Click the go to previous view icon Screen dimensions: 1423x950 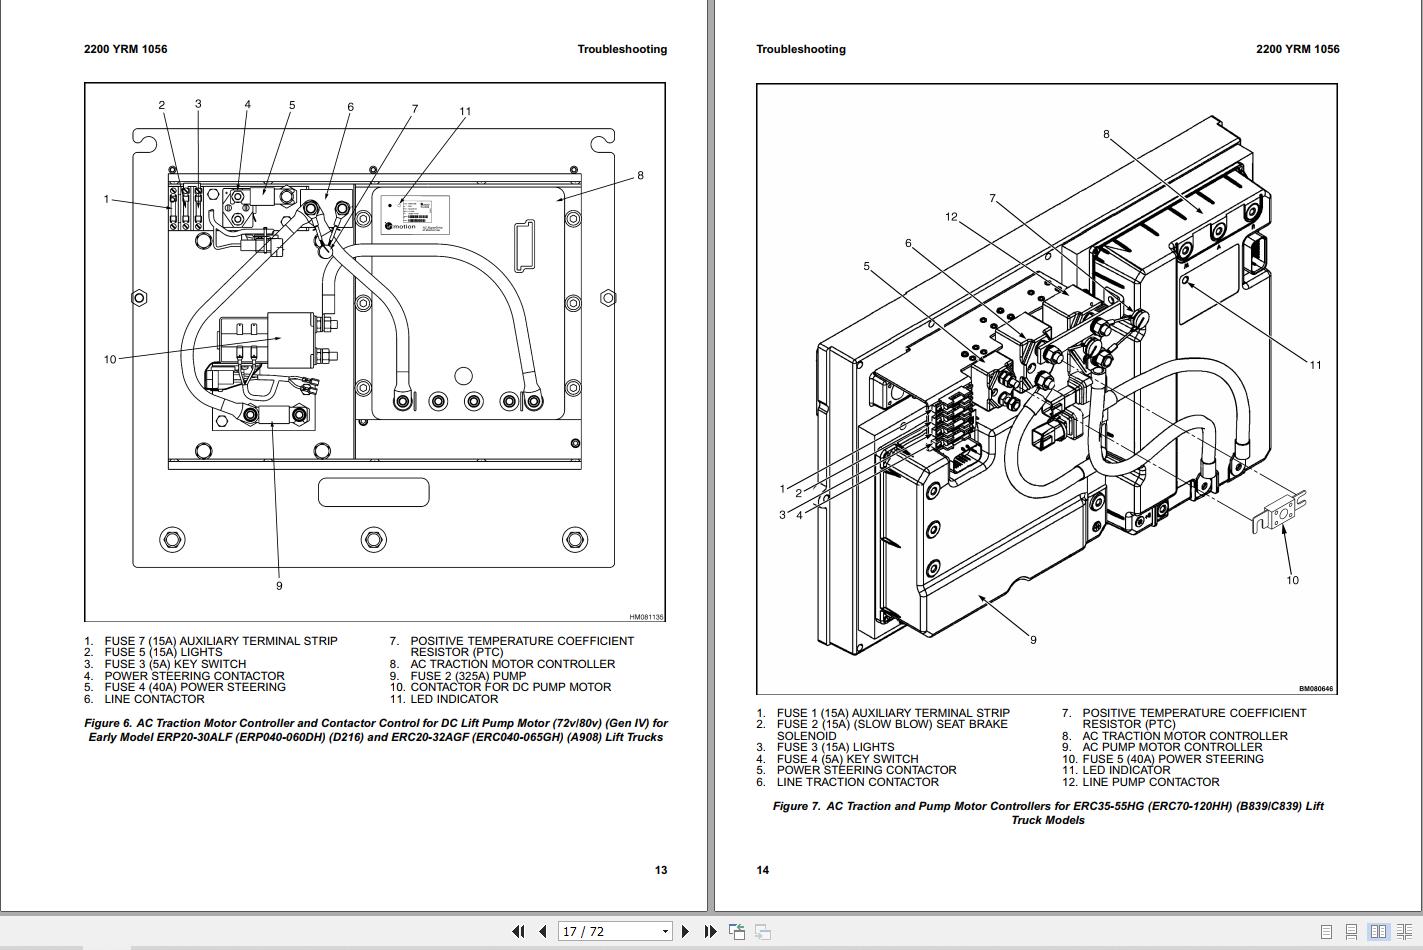(737, 931)
